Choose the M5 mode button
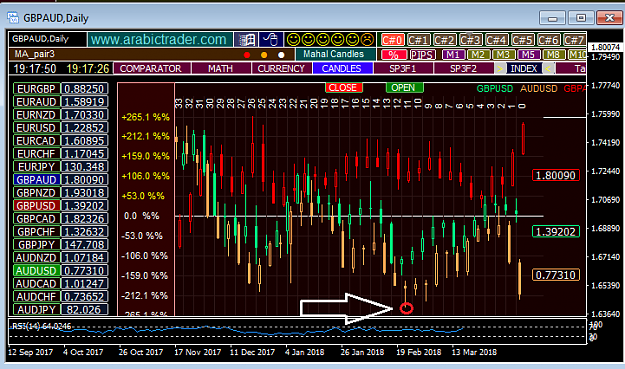Screen dimensions: 625x369 [x=528, y=55]
